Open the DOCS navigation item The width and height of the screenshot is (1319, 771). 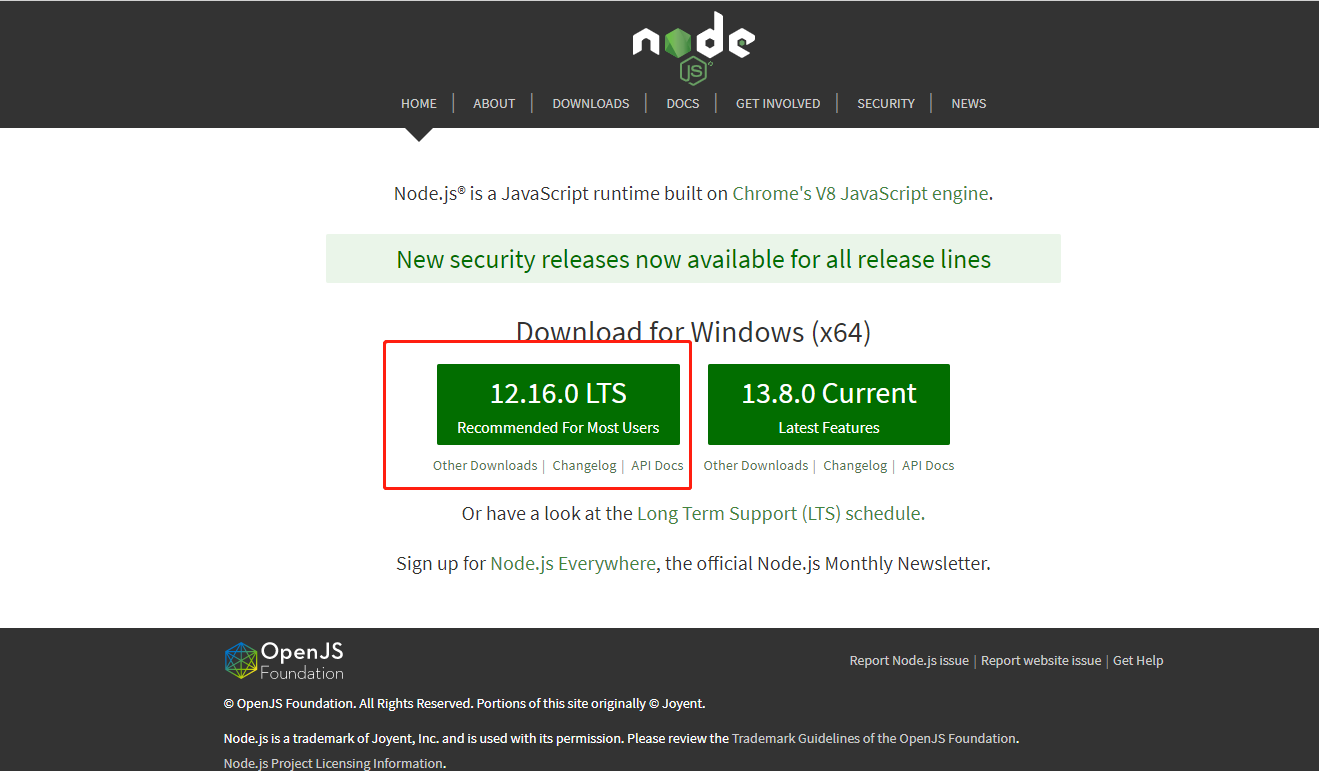coord(683,103)
